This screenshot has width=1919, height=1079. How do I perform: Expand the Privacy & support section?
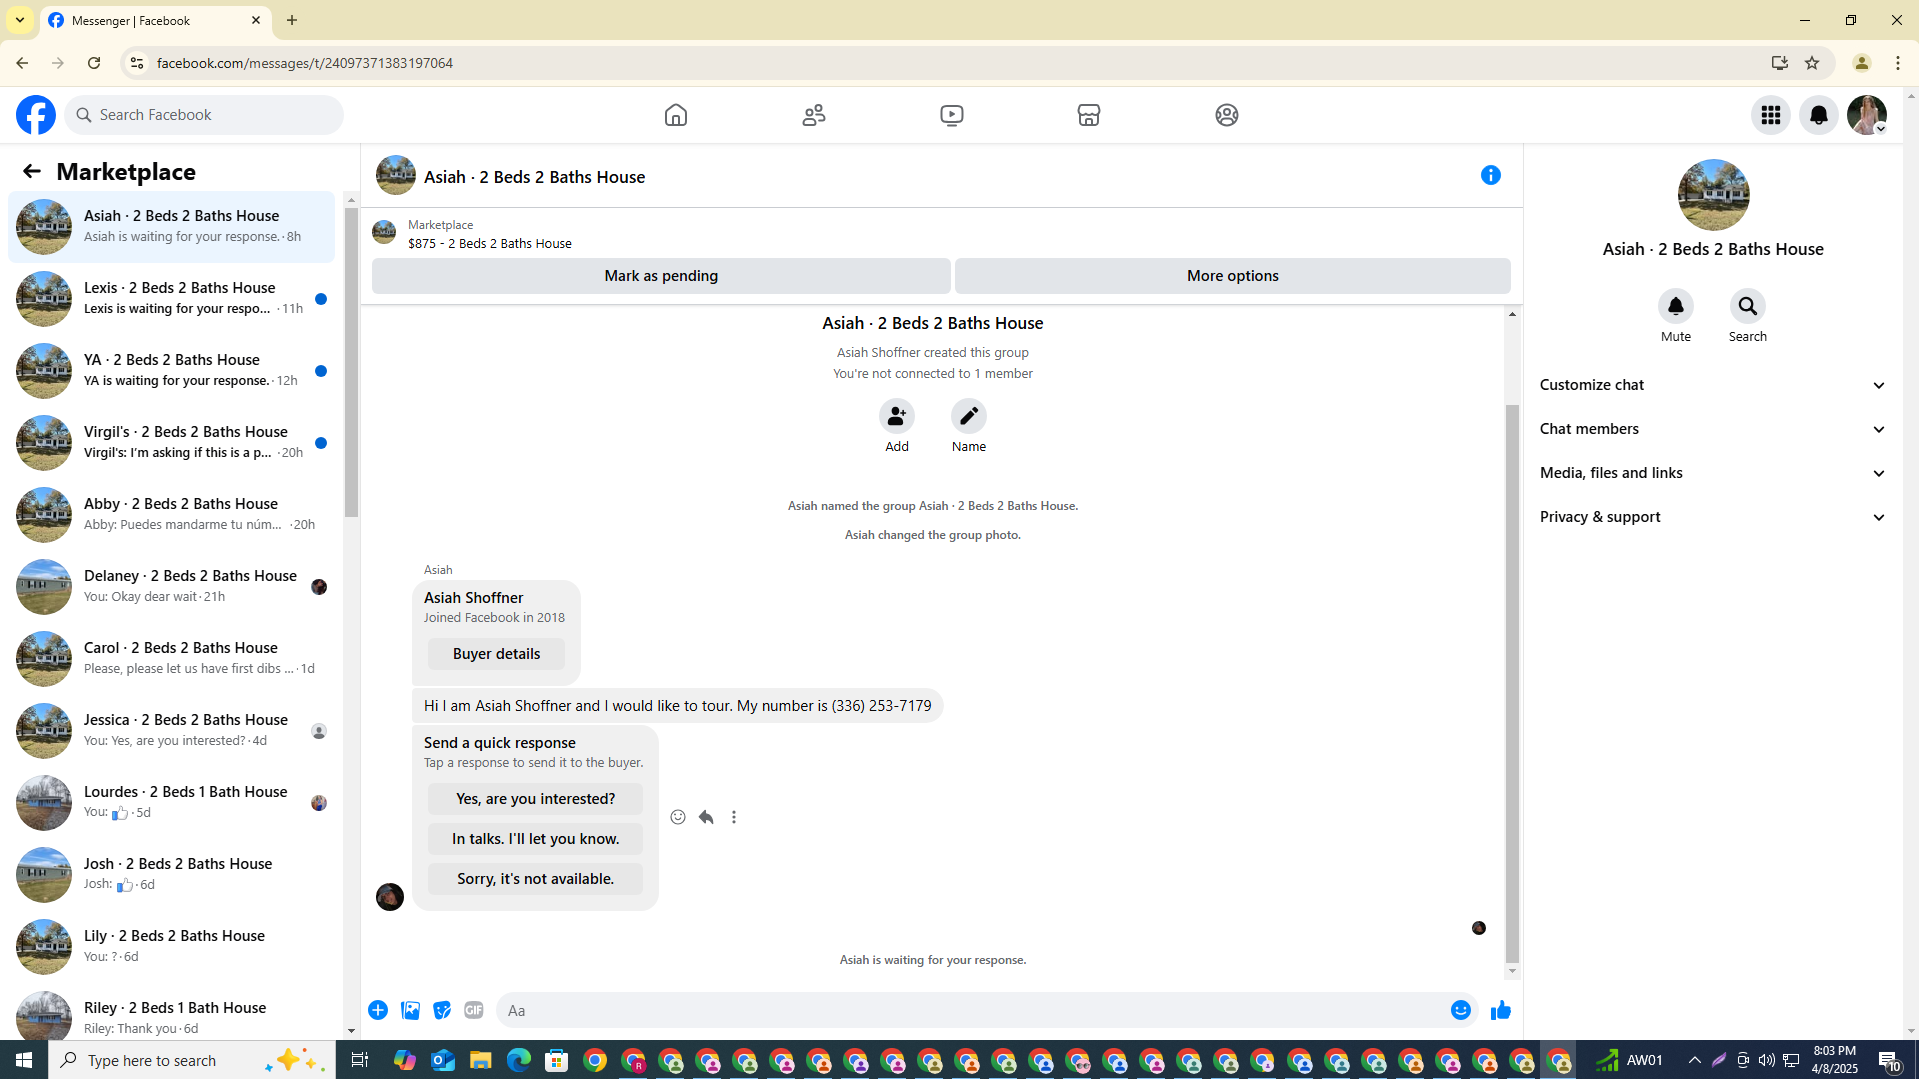[x=1713, y=517]
